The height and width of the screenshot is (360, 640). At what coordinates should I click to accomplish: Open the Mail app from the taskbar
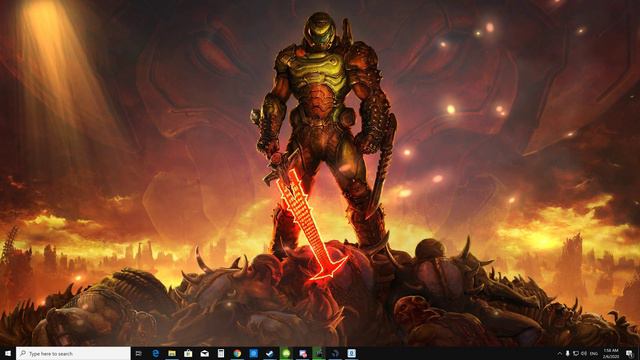click(204, 353)
